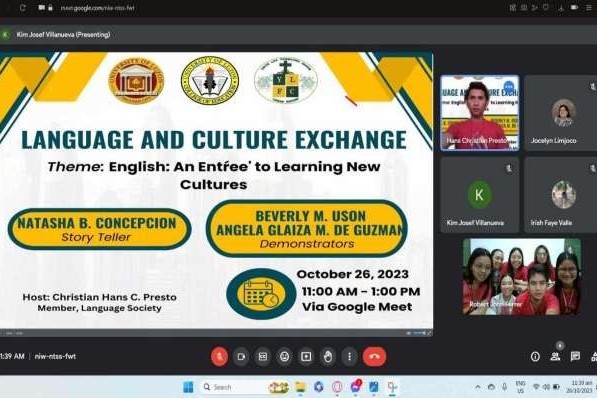Viewport: 597px width, 398px height.
Task: Leave the call with red hang-up button
Action: click(374, 356)
